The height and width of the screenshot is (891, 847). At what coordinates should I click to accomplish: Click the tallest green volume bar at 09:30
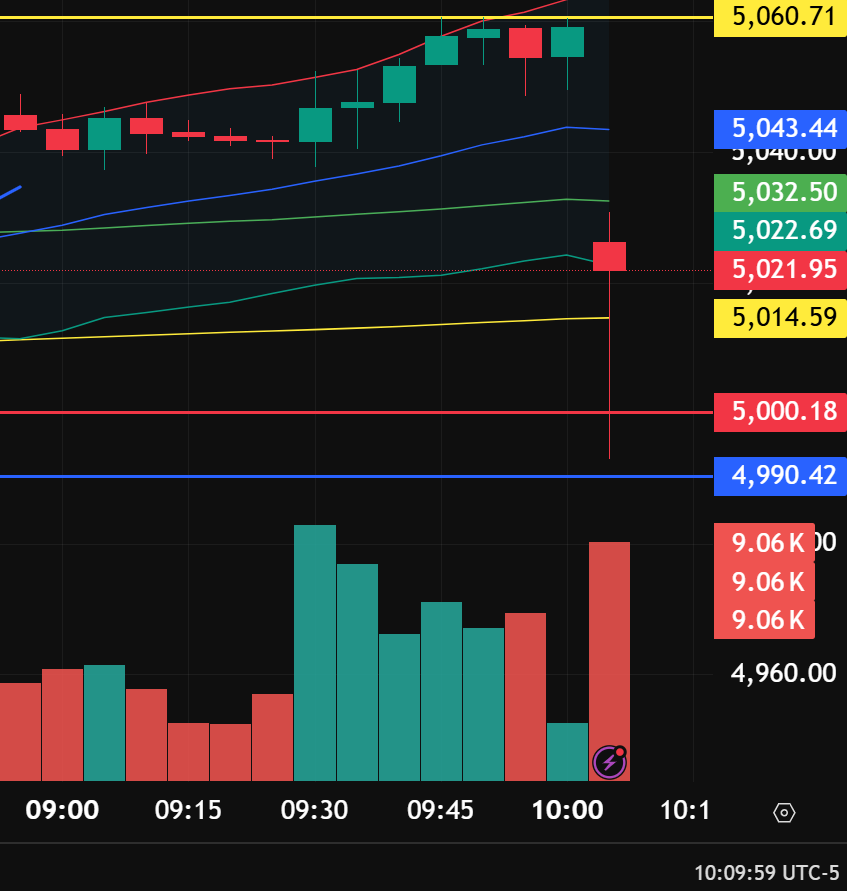coord(315,653)
